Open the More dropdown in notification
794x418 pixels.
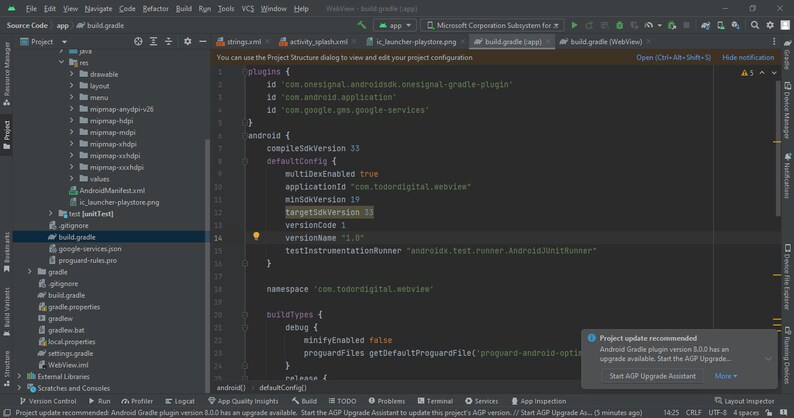pos(726,376)
